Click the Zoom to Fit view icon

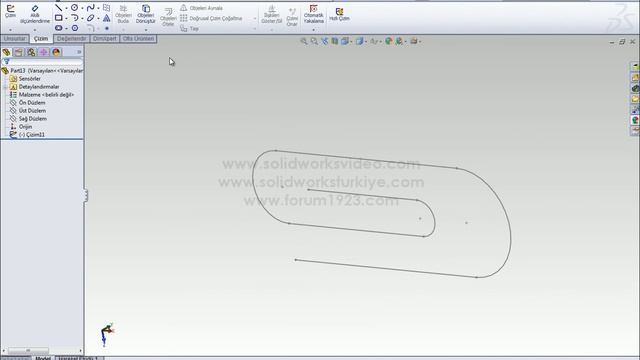tap(304, 41)
